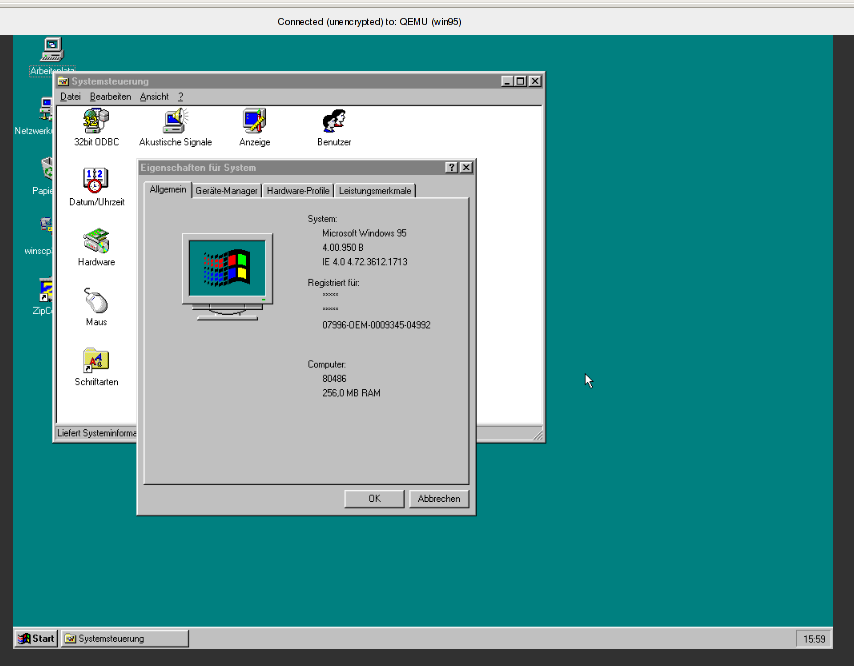854x666 pixels.
Task: Click the help question mark button in Eigenschaften für System
Action: [x=451, y=168]
